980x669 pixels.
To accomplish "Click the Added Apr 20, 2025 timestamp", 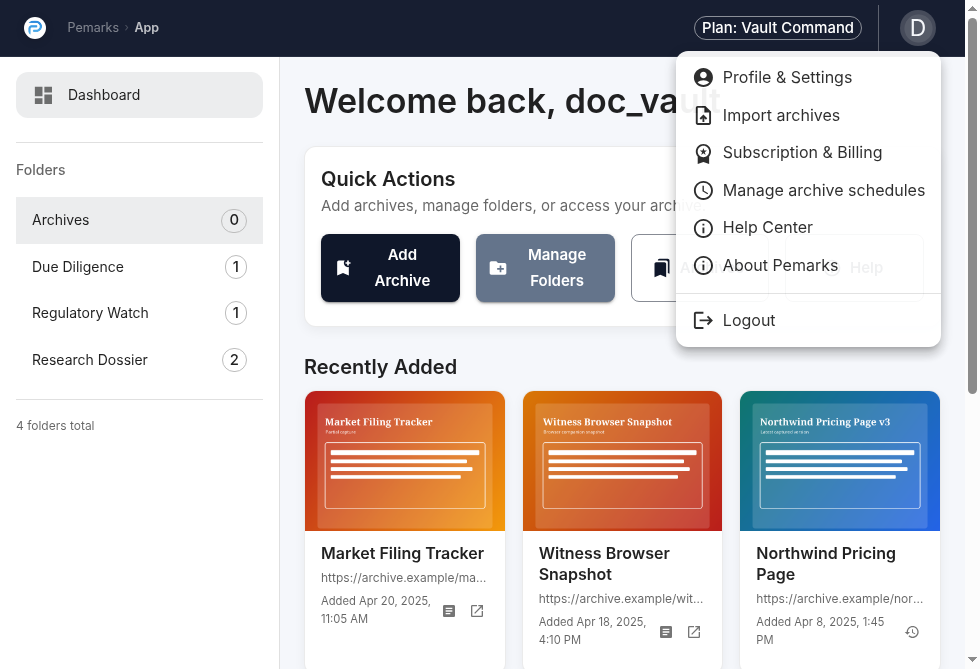I will 376,610.
